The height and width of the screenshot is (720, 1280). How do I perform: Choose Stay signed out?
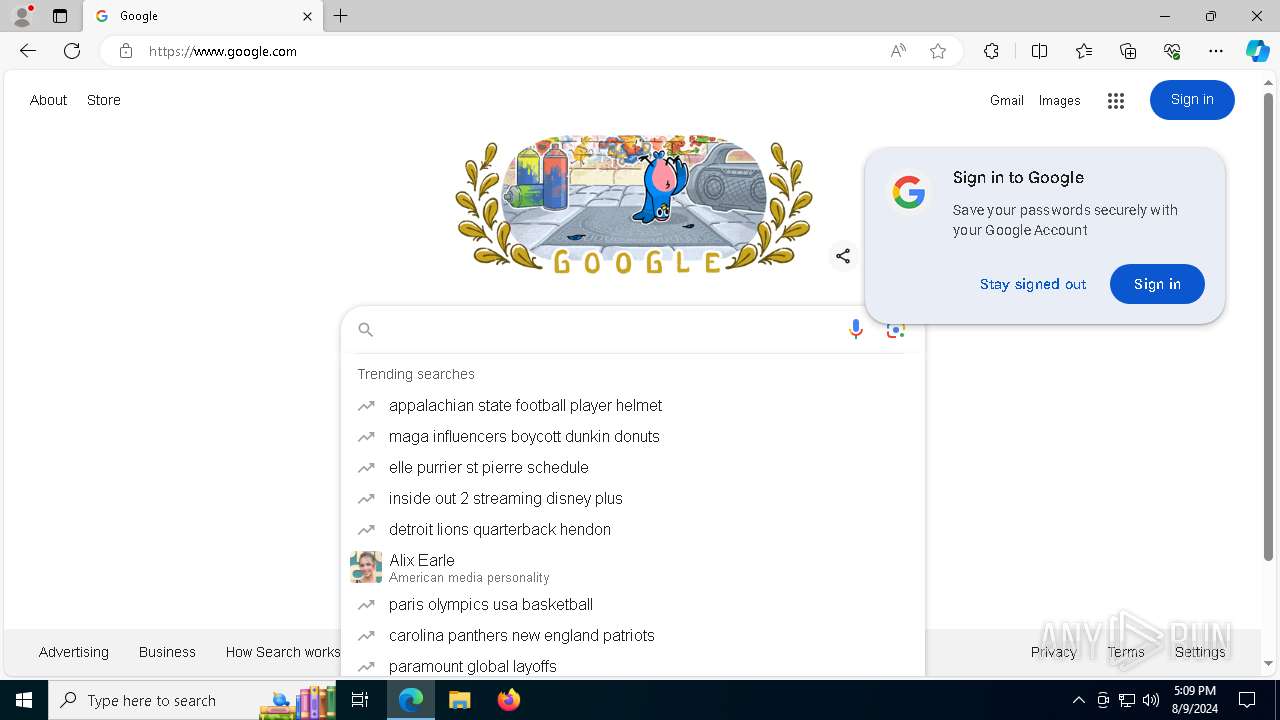click(x=1033, y=284)
